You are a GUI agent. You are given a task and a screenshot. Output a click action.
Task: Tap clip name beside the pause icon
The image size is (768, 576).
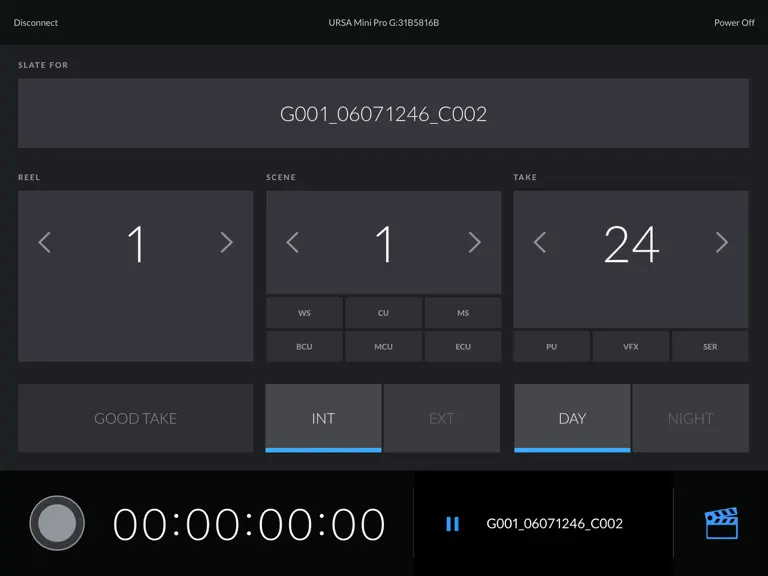554,524
